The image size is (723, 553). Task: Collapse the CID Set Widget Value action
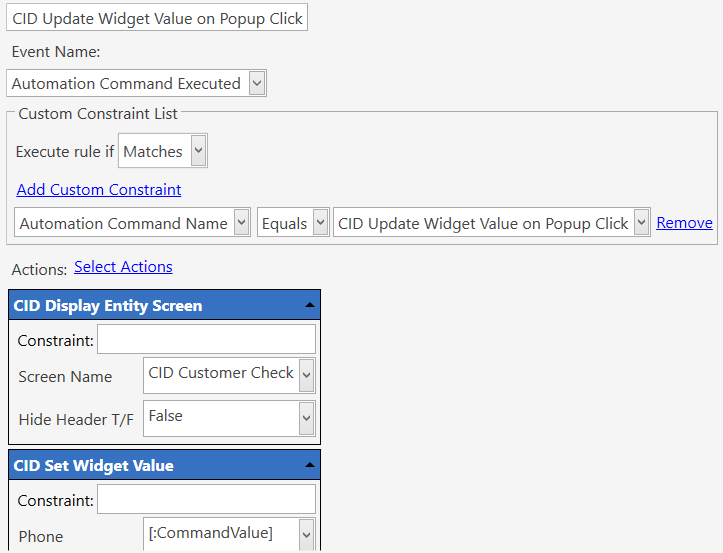coord(310,465)
